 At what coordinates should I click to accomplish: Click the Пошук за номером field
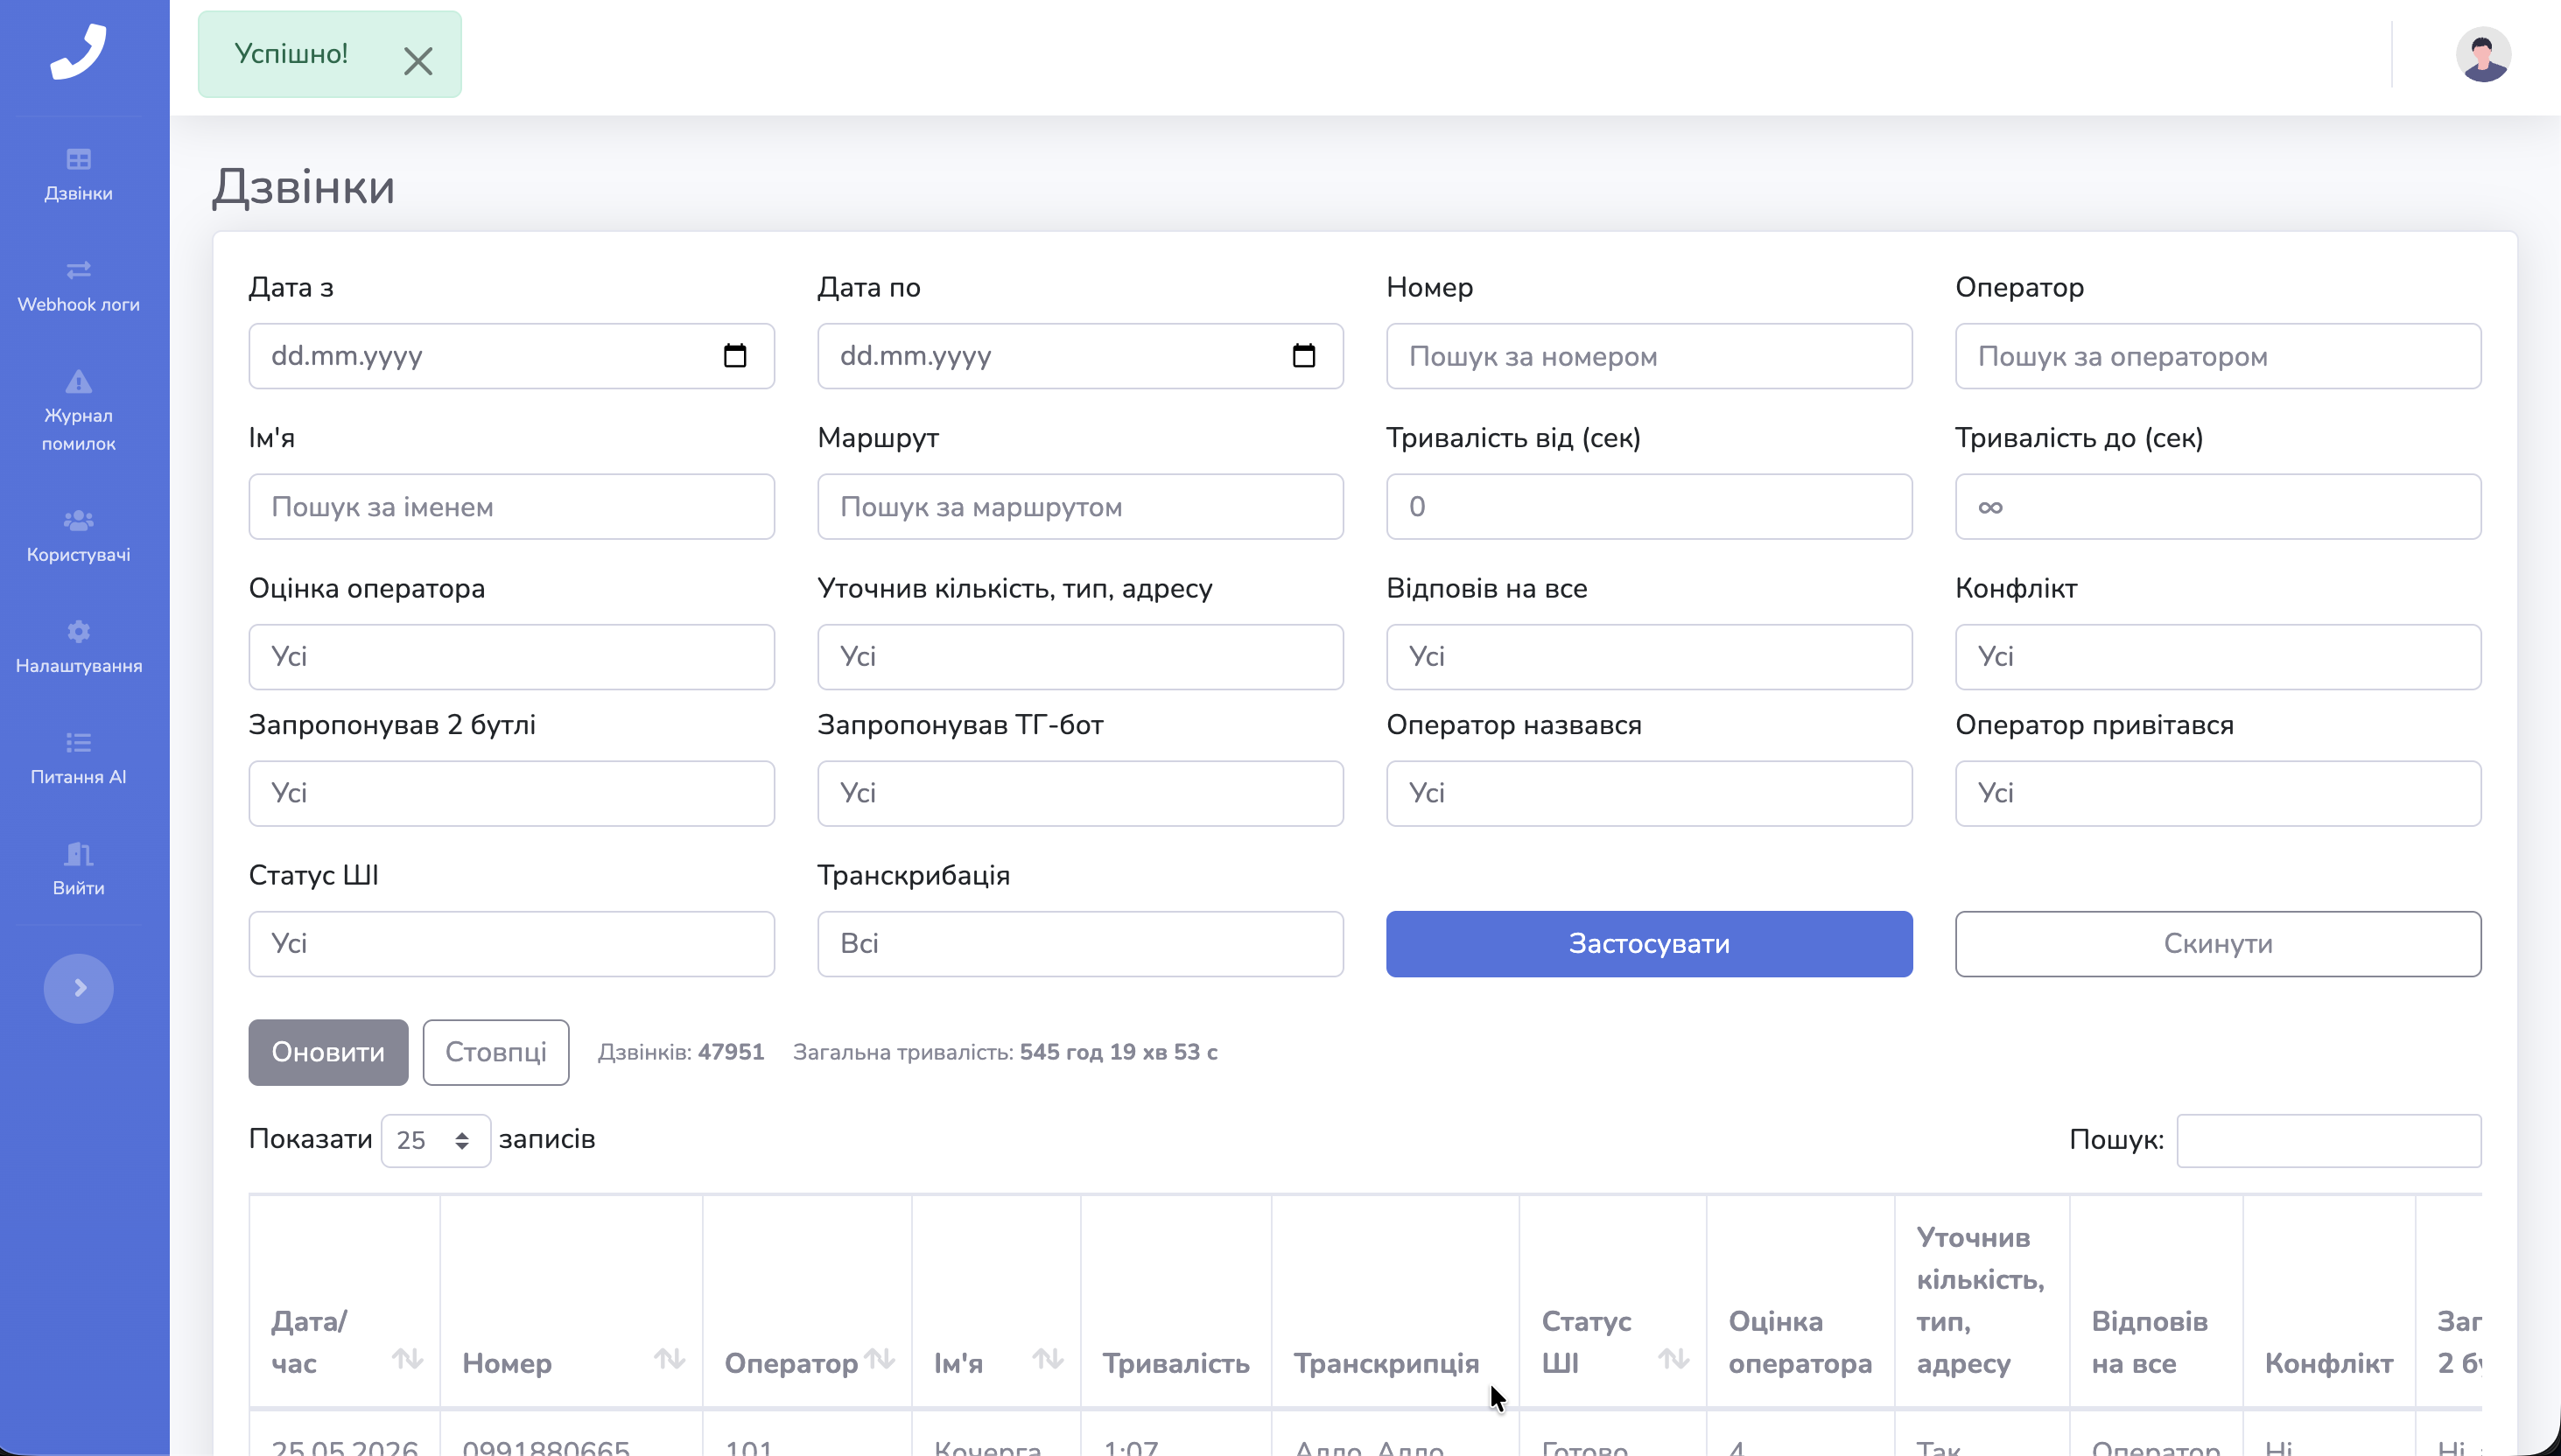[1649, 356]
